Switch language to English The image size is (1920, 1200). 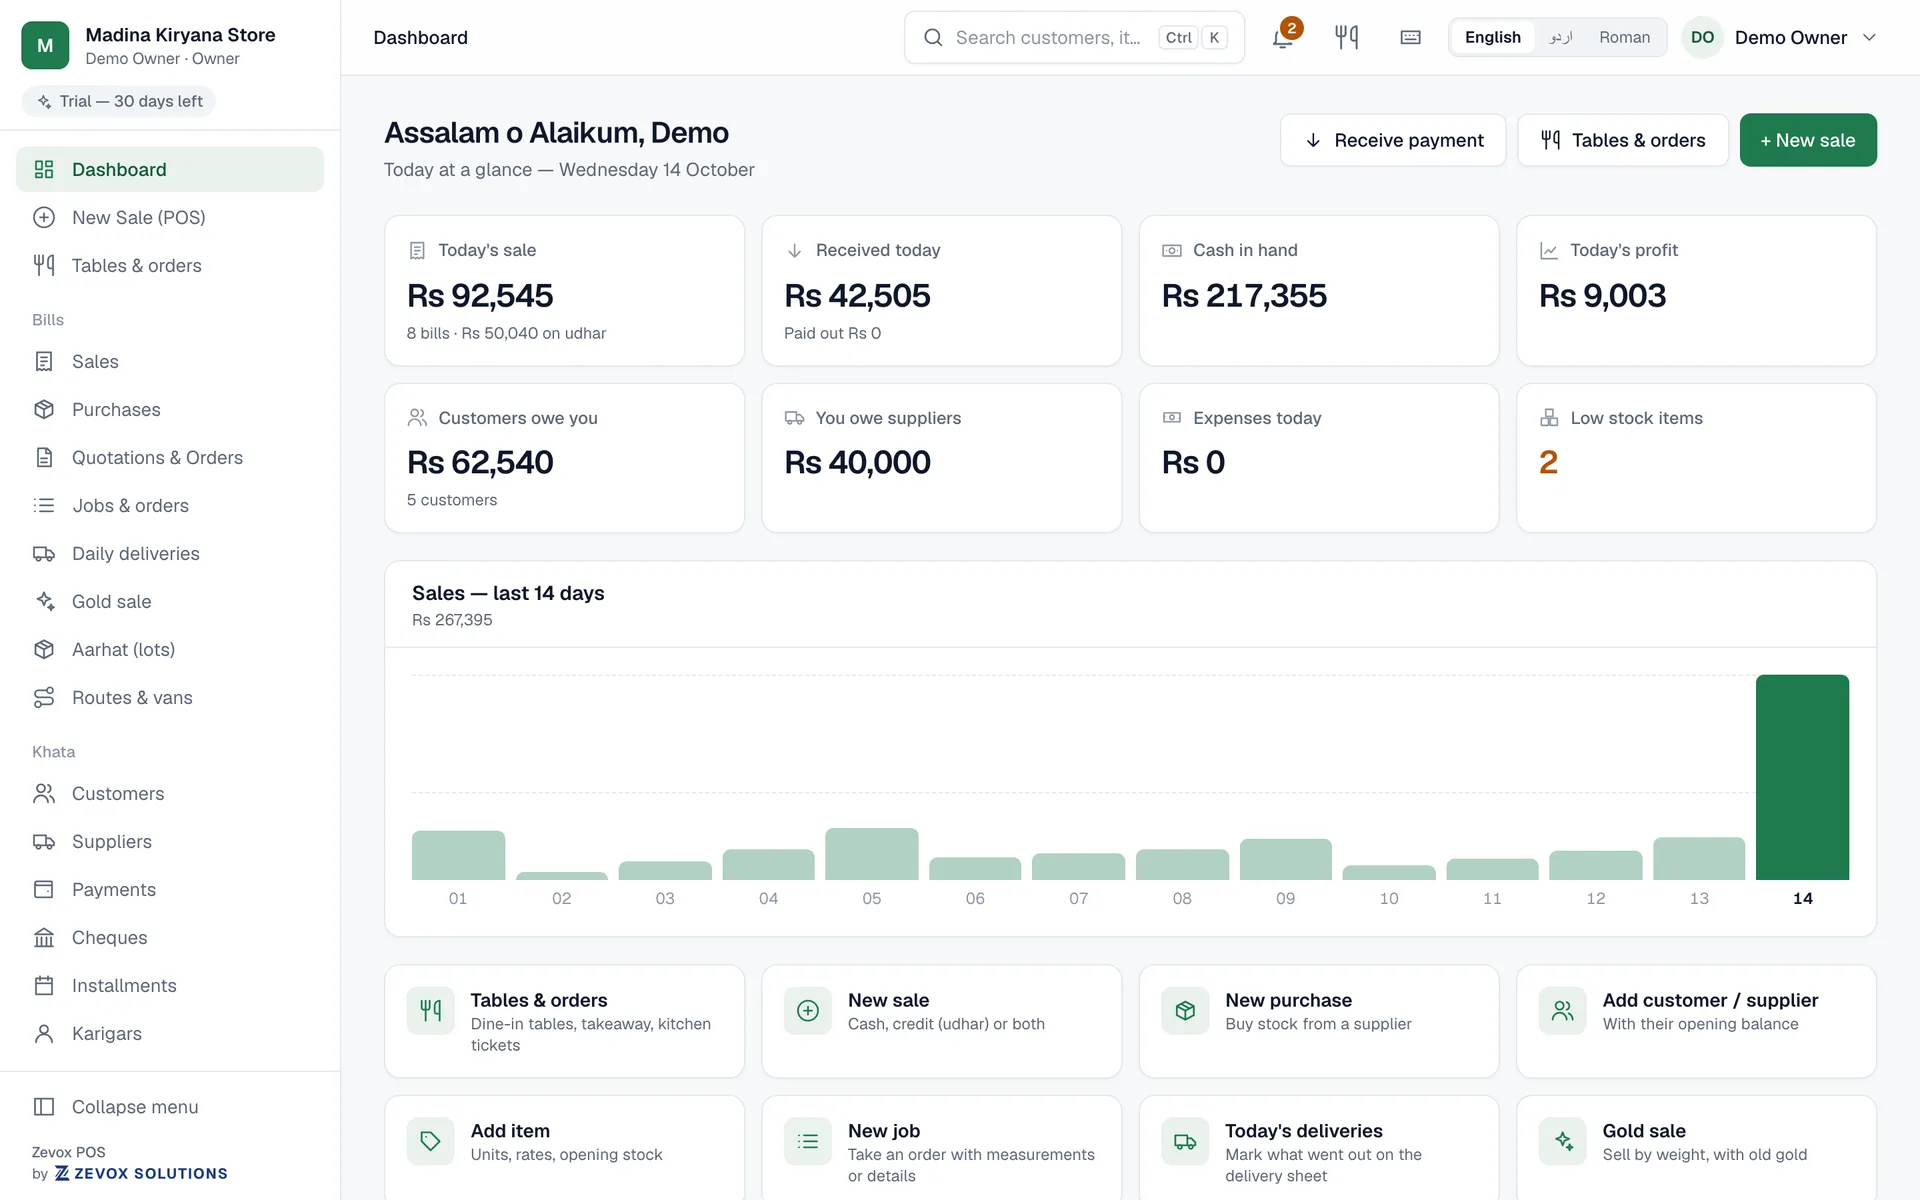pos(1492,38)
